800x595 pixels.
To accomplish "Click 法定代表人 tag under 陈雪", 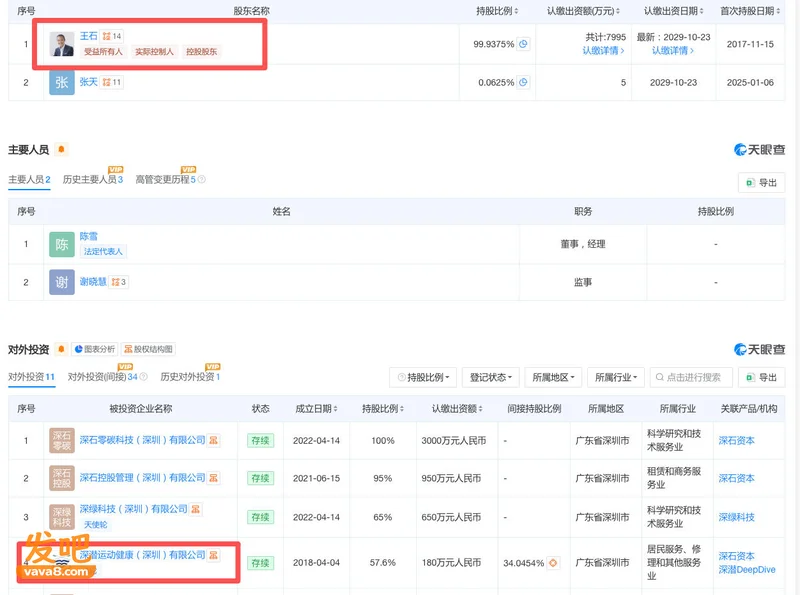I will [103, 252].
